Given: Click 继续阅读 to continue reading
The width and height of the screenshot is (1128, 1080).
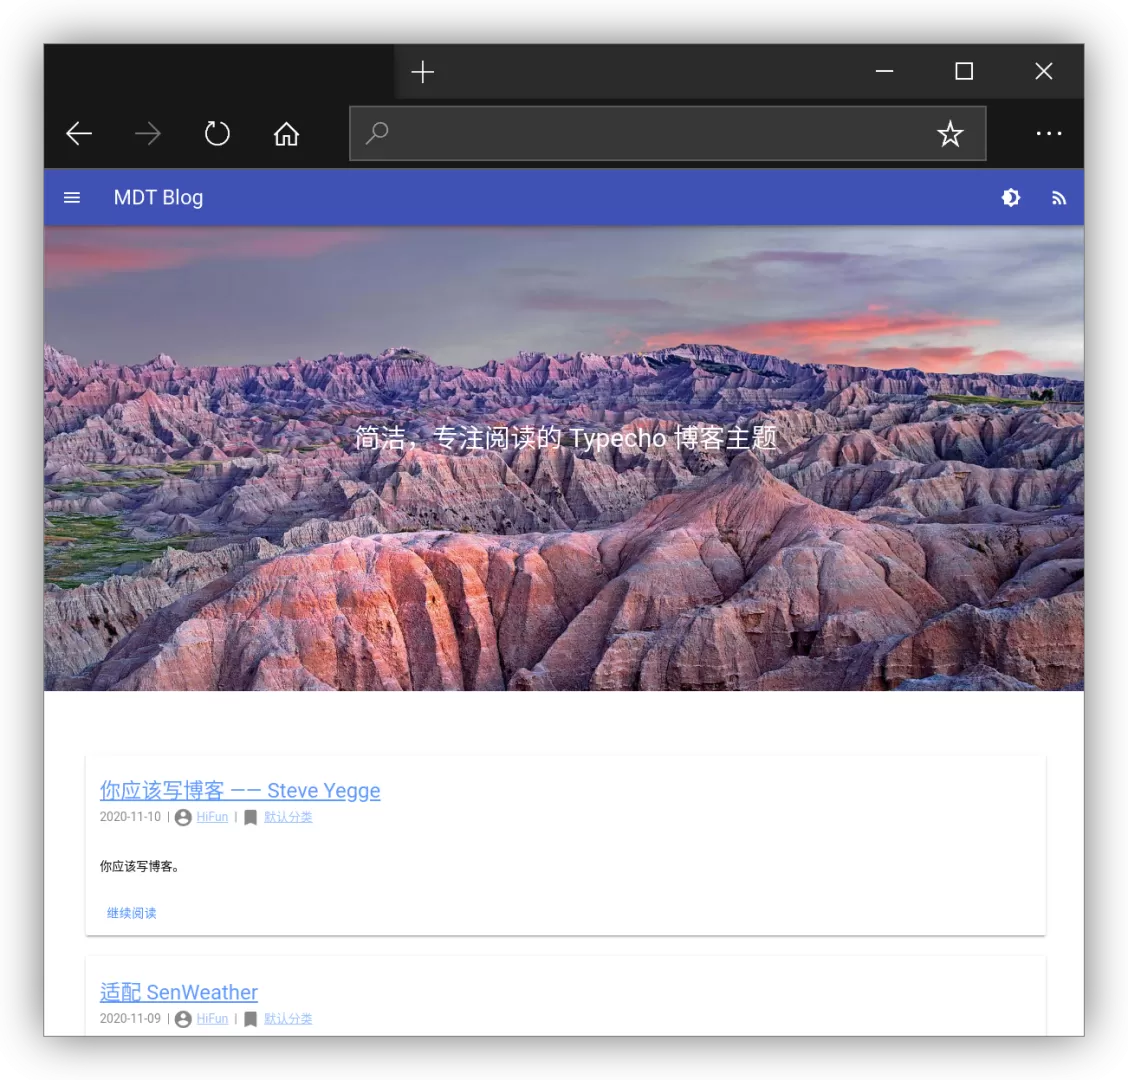Looking at the screenshot, I should (132, 913).
